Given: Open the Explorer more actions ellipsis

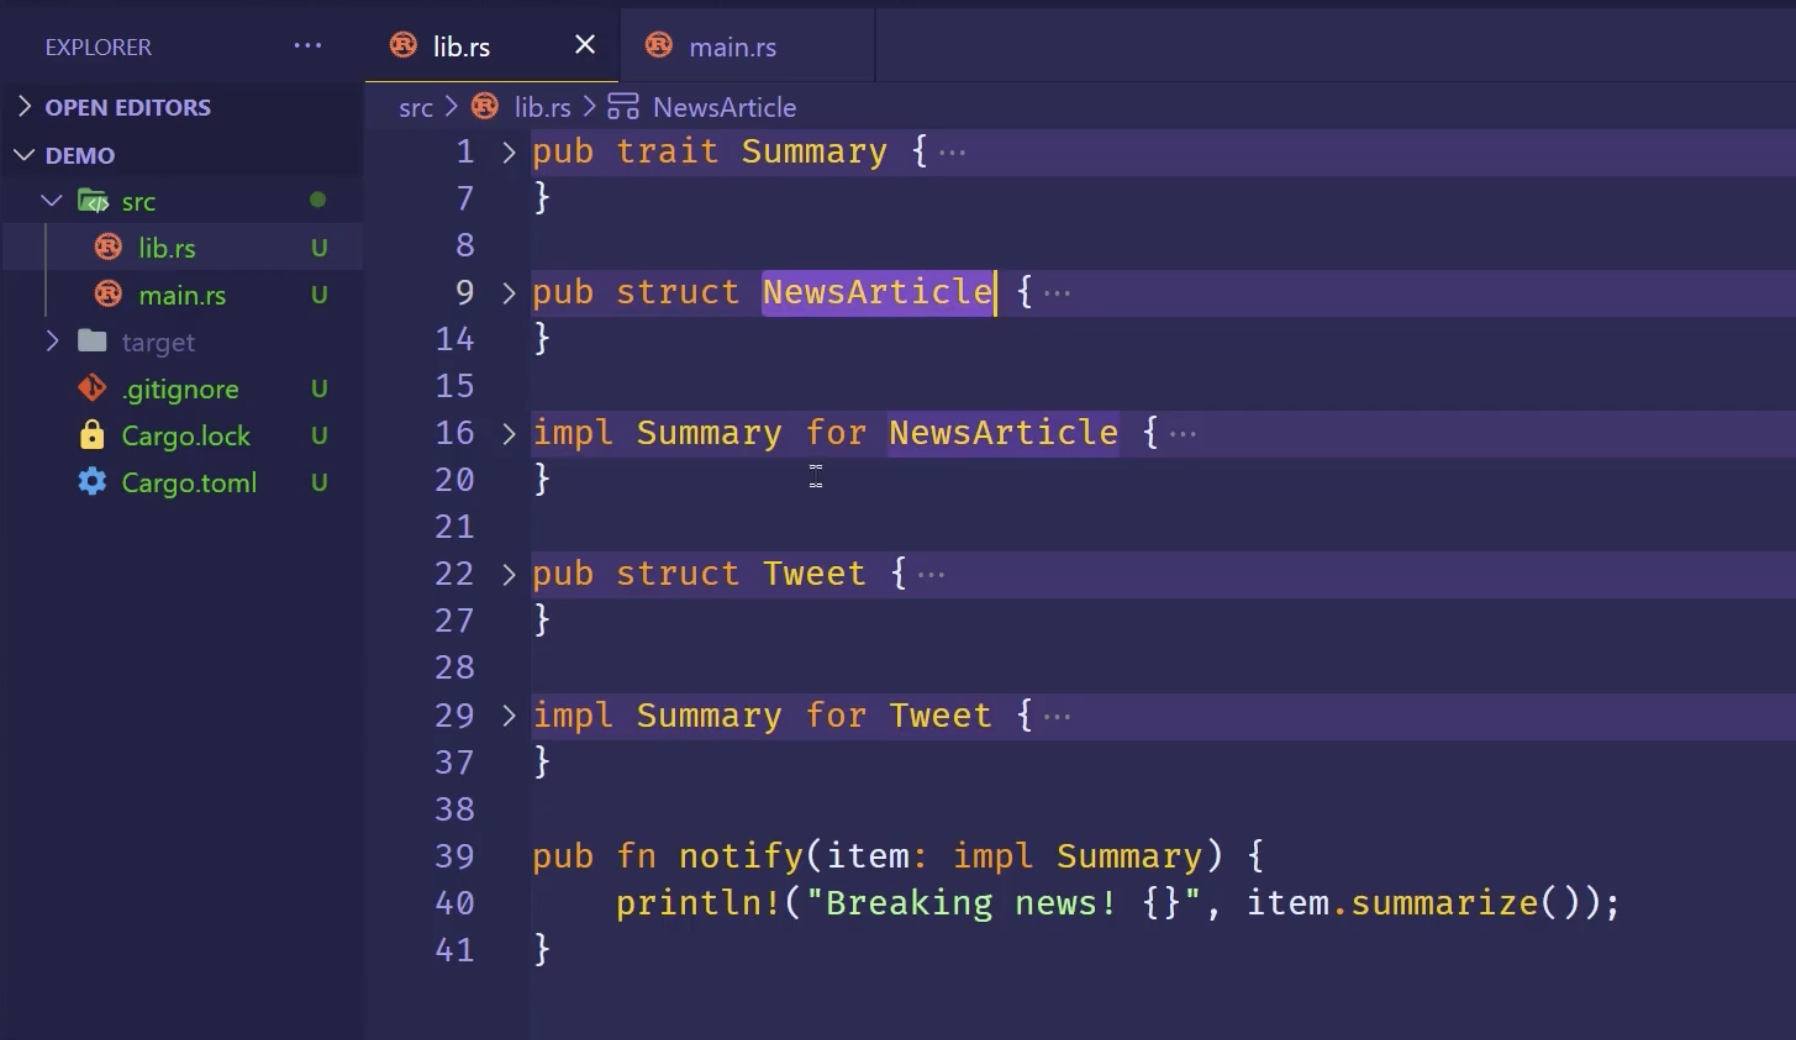Looking at the screenshot, I should click(x=307, y=46).
